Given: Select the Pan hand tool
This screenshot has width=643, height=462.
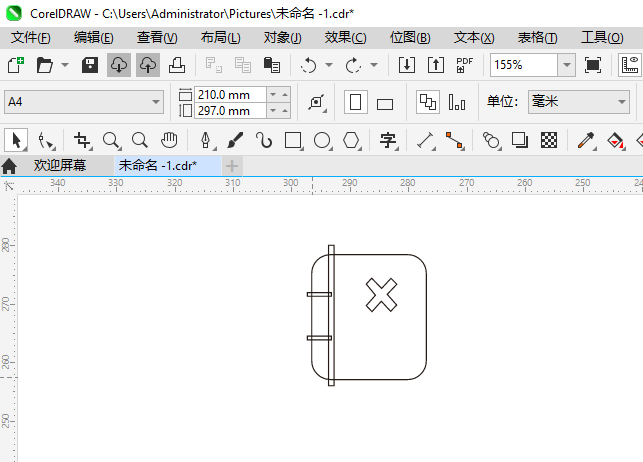Looking at the screenshot, I should click(169, 140).
